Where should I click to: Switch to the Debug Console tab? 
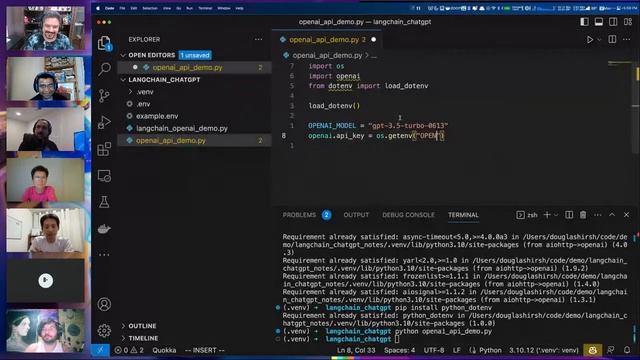coord(408,215)
